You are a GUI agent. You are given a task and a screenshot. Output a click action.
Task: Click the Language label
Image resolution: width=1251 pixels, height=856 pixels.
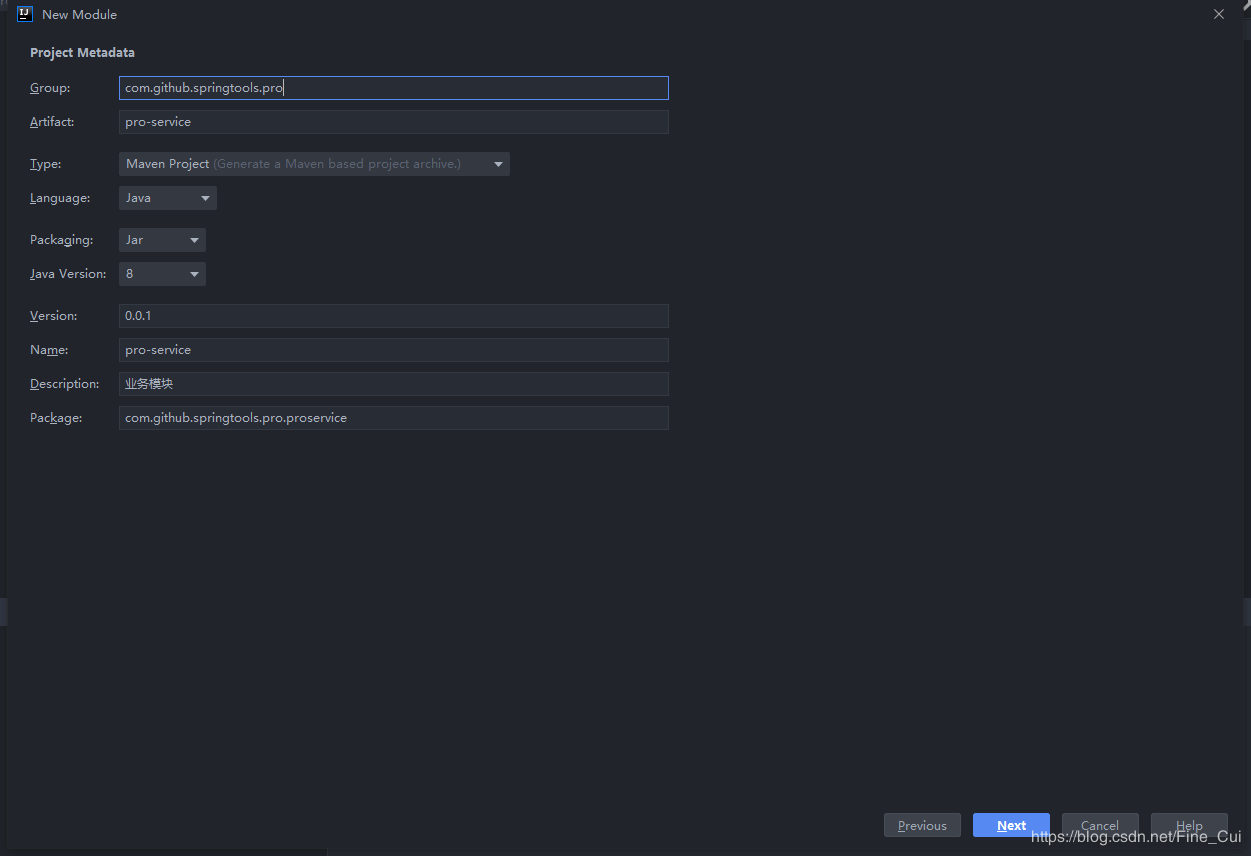60,198
